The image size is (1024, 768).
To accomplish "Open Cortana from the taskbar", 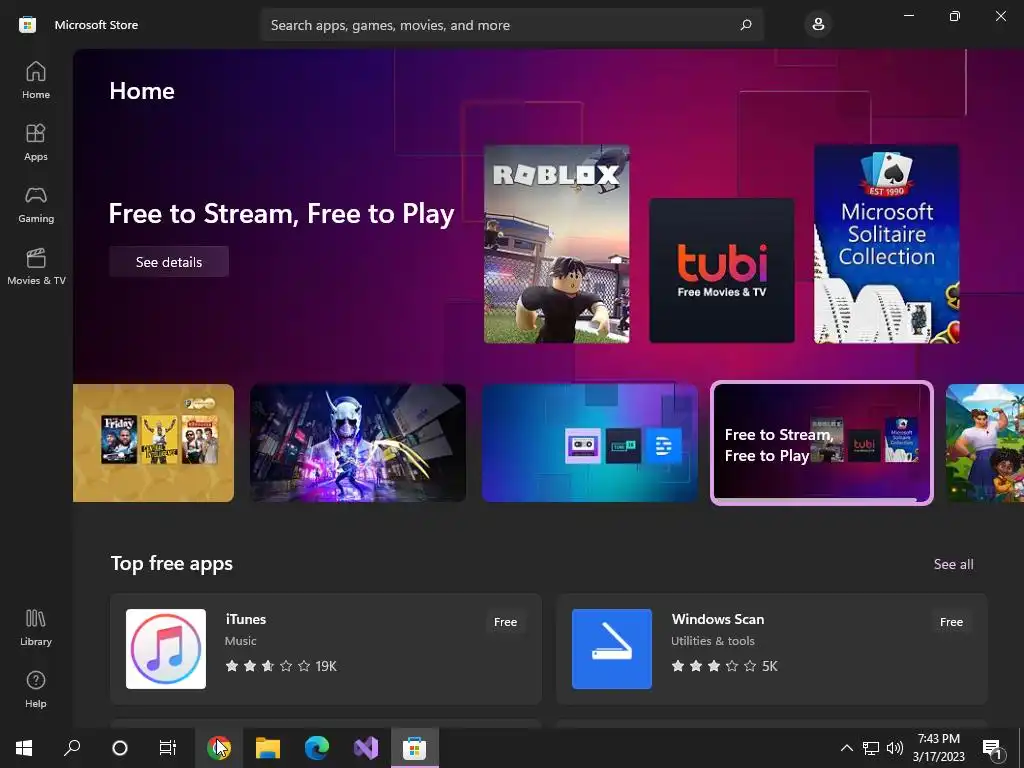I will point(120,748).
